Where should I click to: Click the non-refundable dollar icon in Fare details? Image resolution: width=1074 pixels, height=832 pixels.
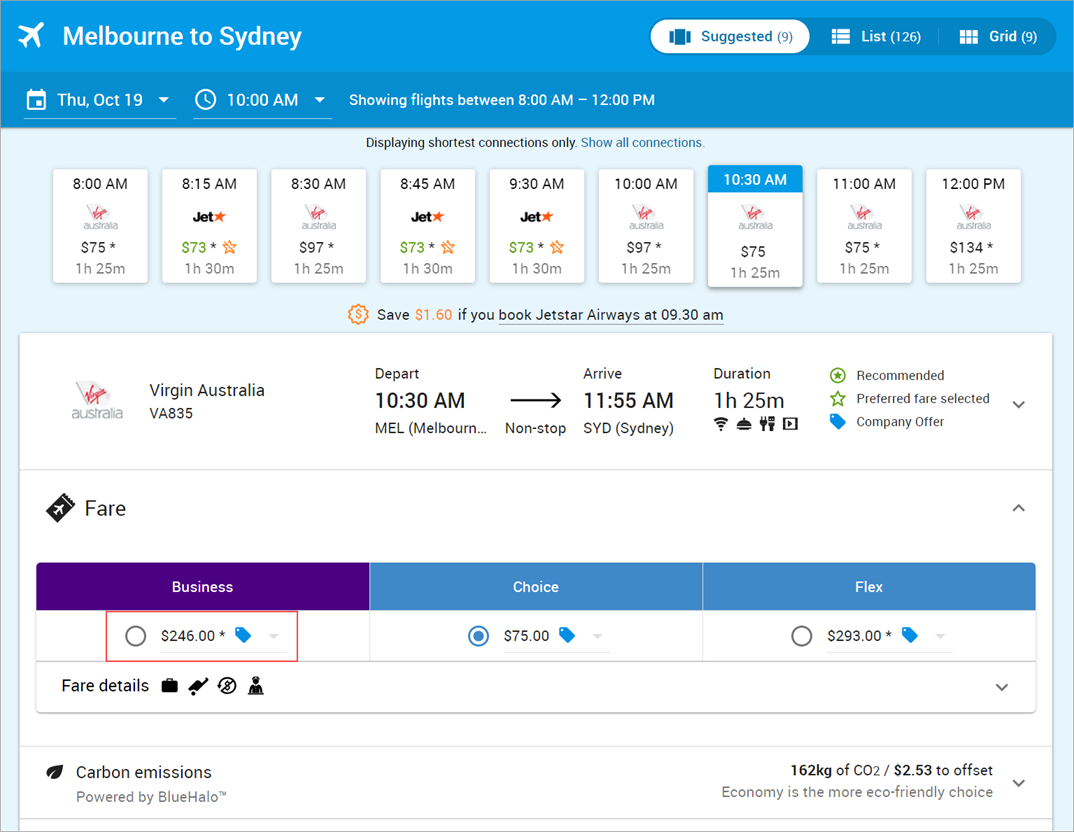point(227,685)
